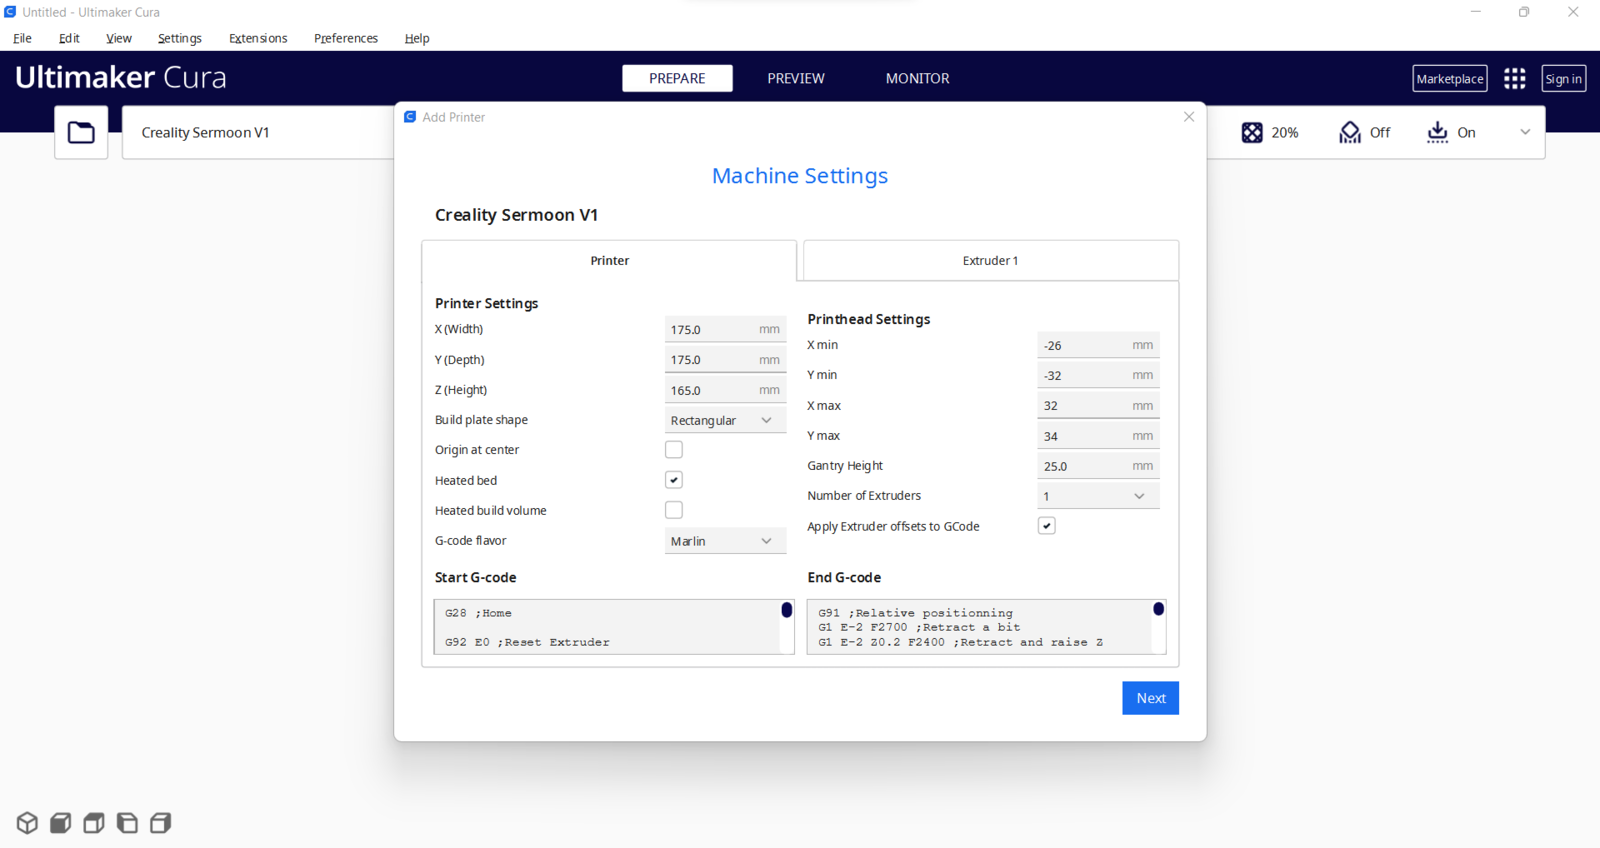Switch to left side view cube icon
The height and width of the screenshot is (848, 1600).
coord(127,823)
